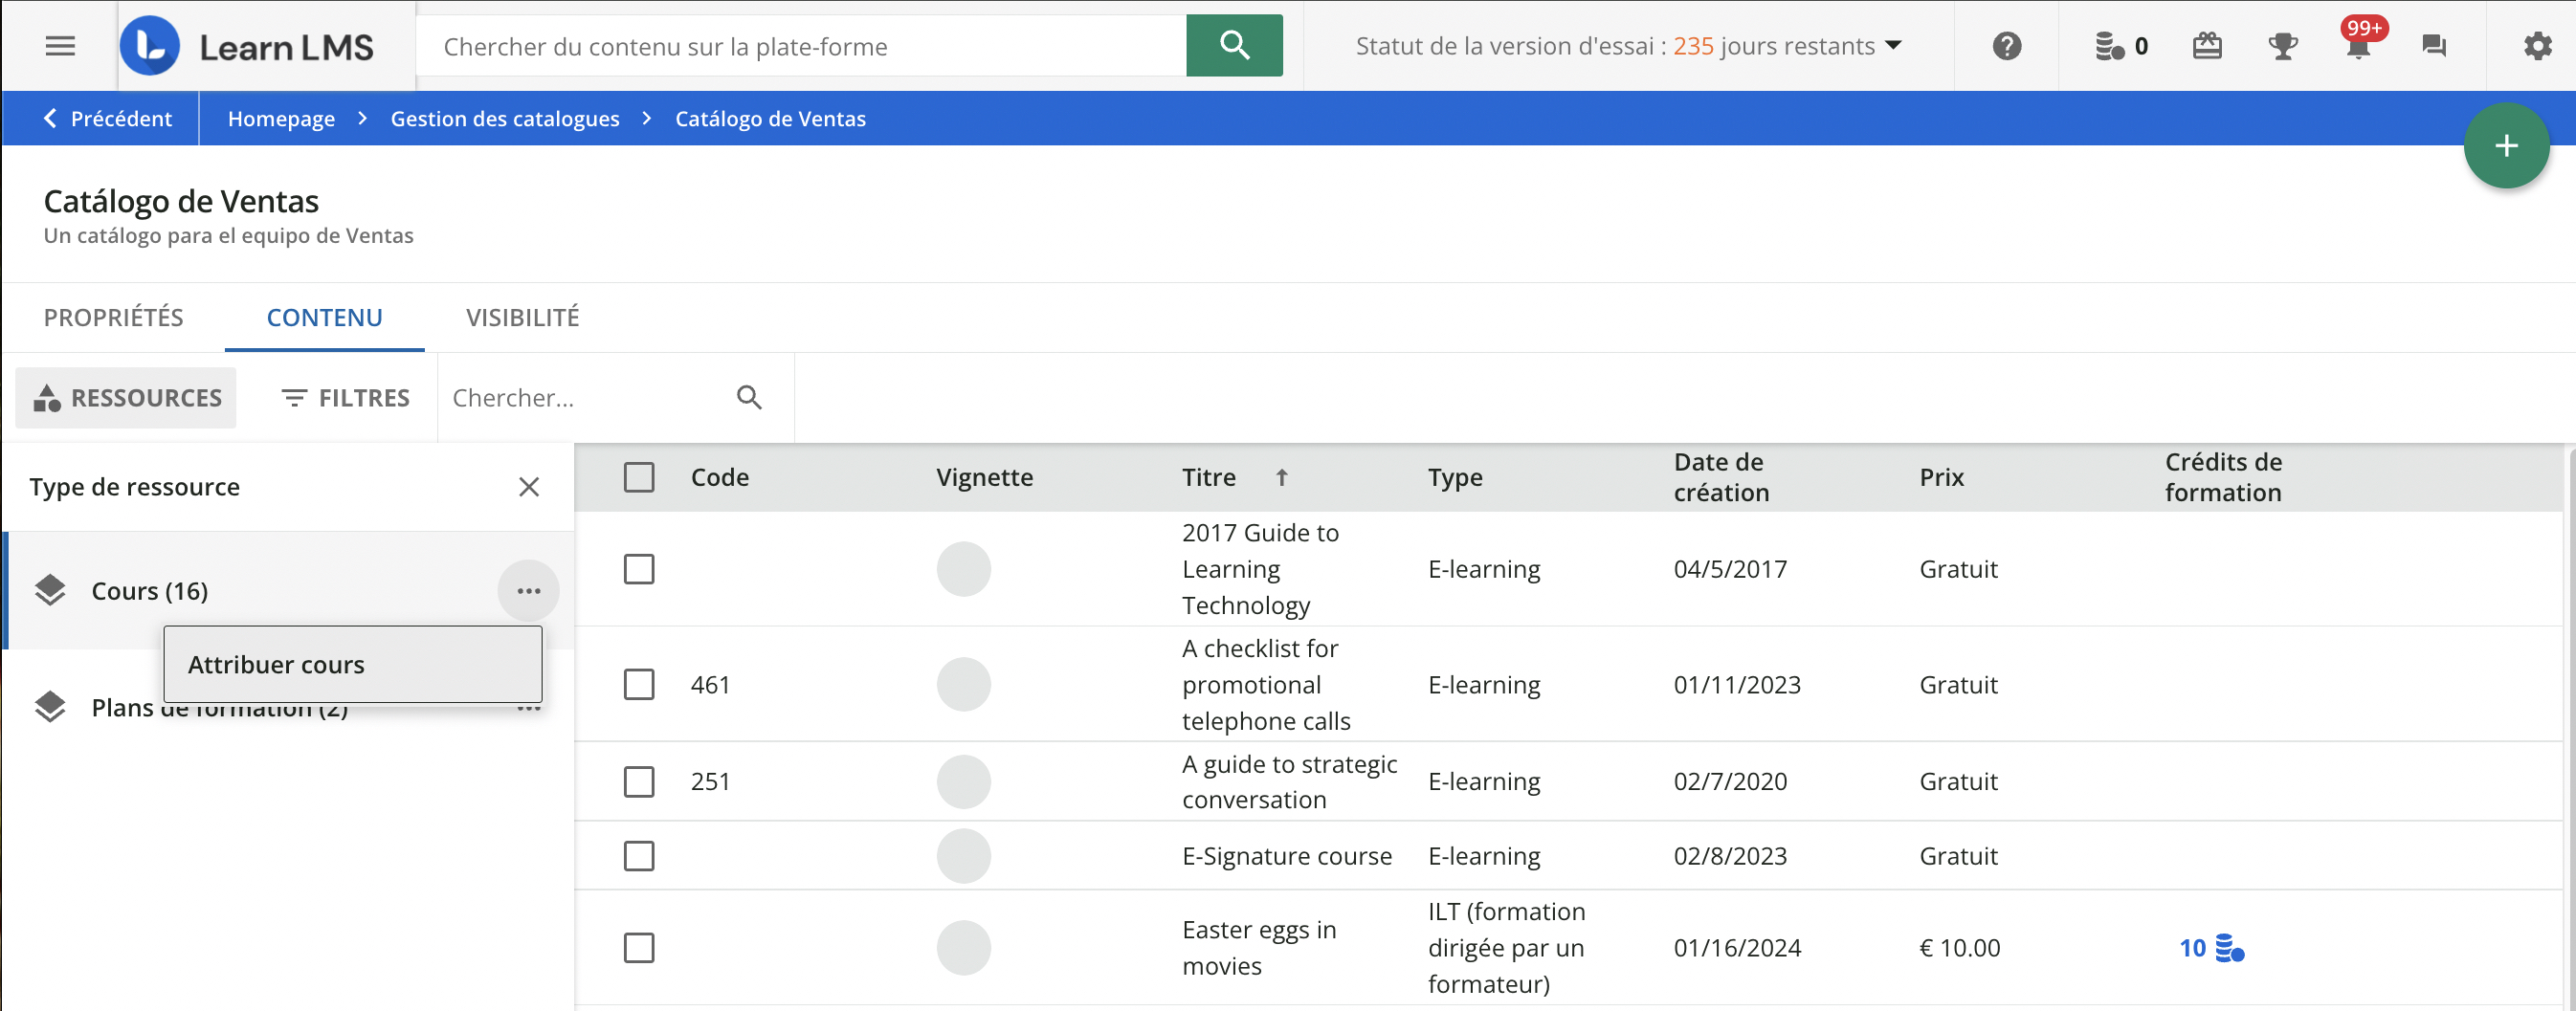Open the three-dot menu for Cours (16)
This screenshot has height=1011, width=2576.
pos(528,591)
